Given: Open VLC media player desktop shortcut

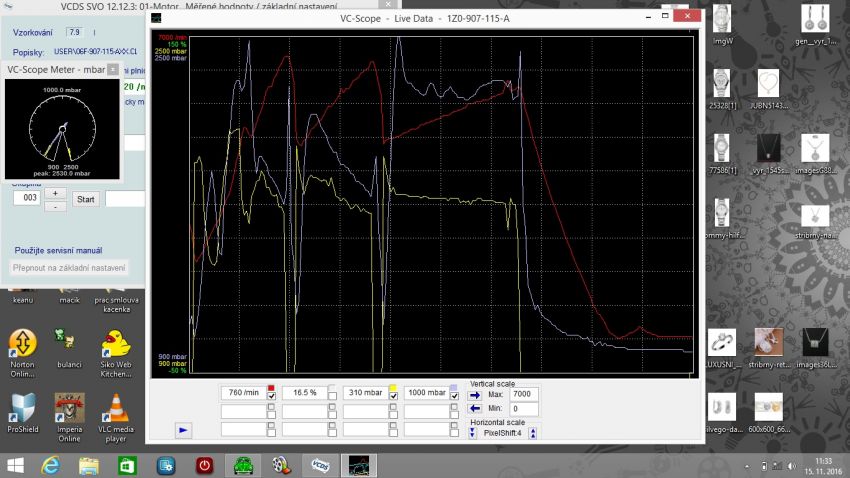Looking at the screenshot, I should point(116,417).
